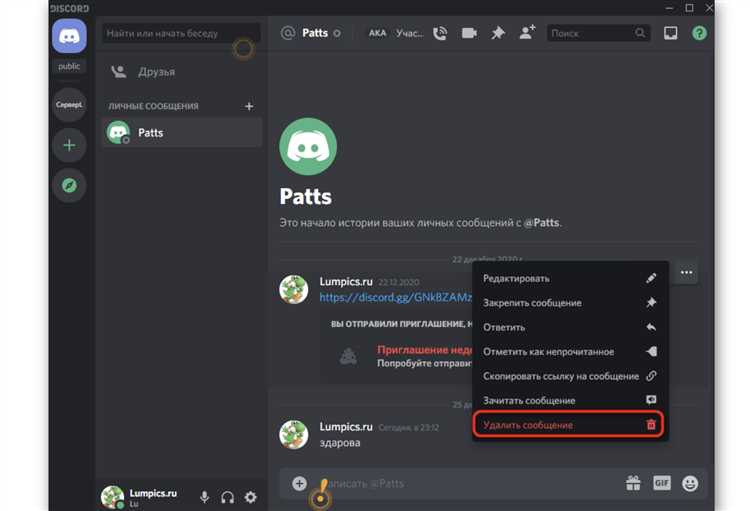Viewport: 750px width, 511px height.
Task: Select the Сервер server icon
Action: click(69, 104)
